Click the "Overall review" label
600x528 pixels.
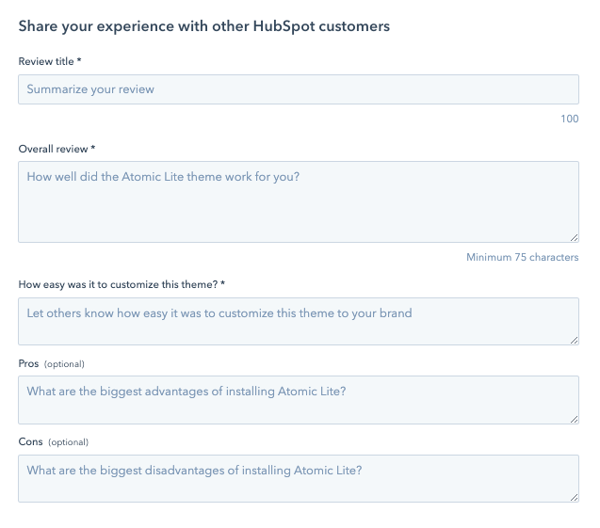point(53,149)
